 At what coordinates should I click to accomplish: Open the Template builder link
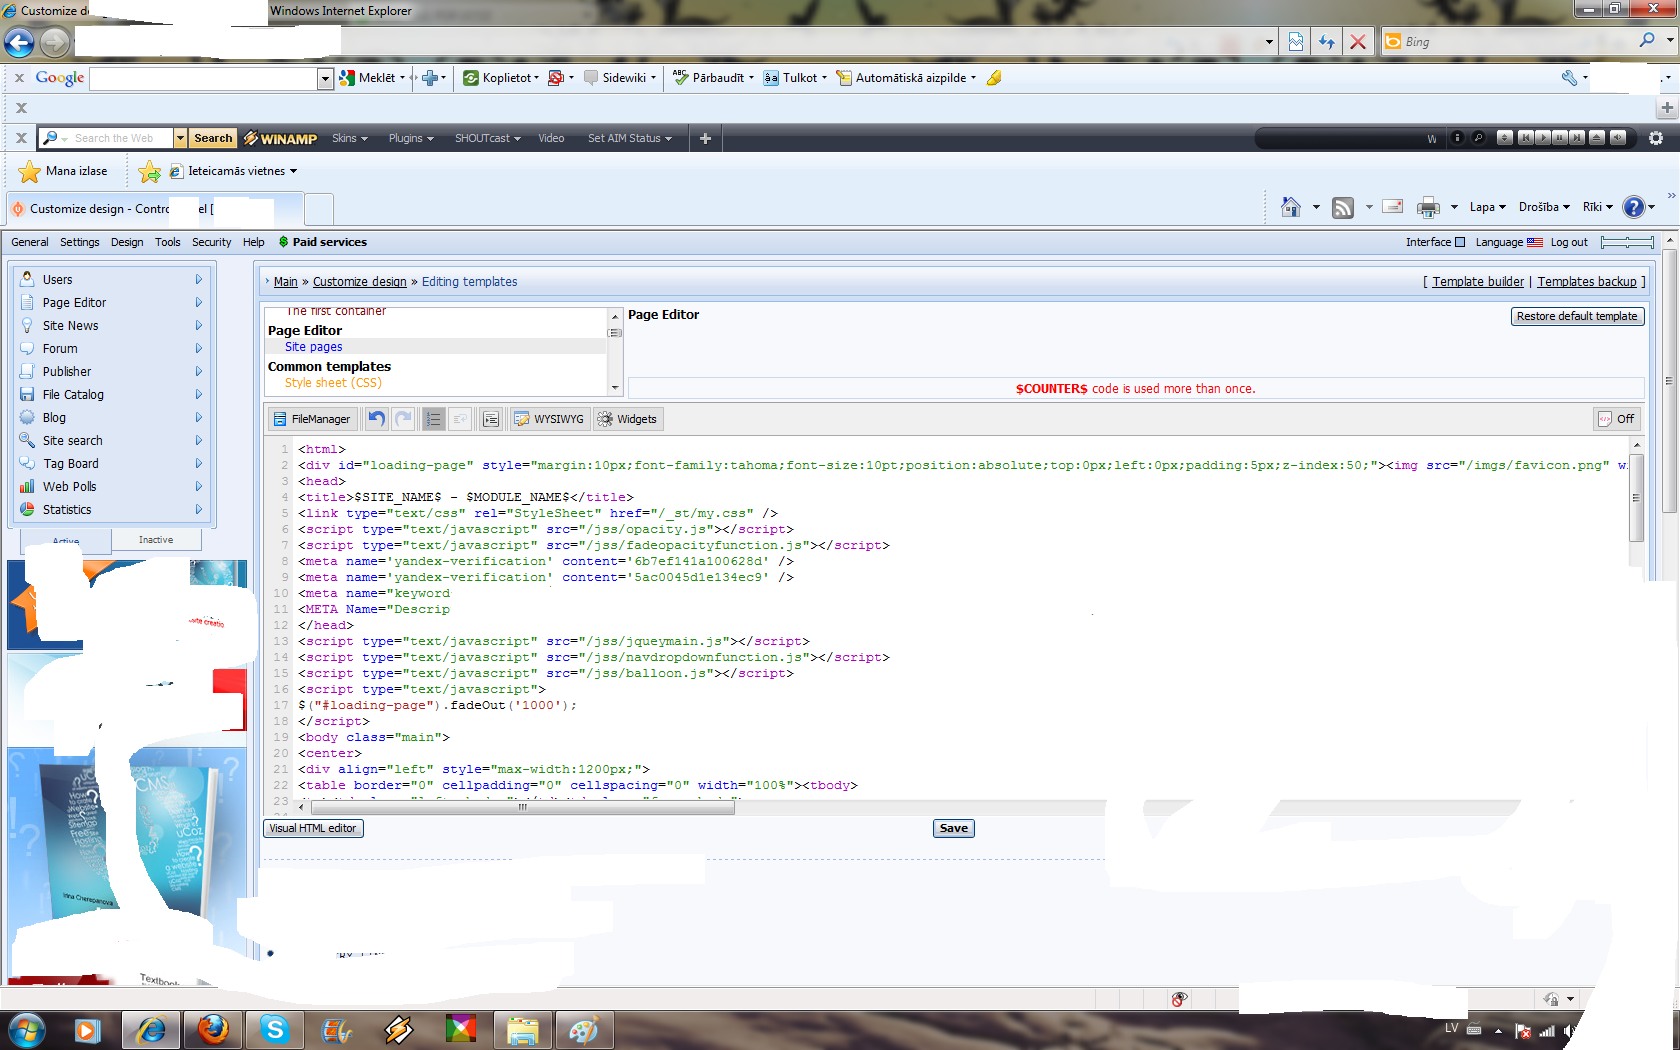point(1478,282)
